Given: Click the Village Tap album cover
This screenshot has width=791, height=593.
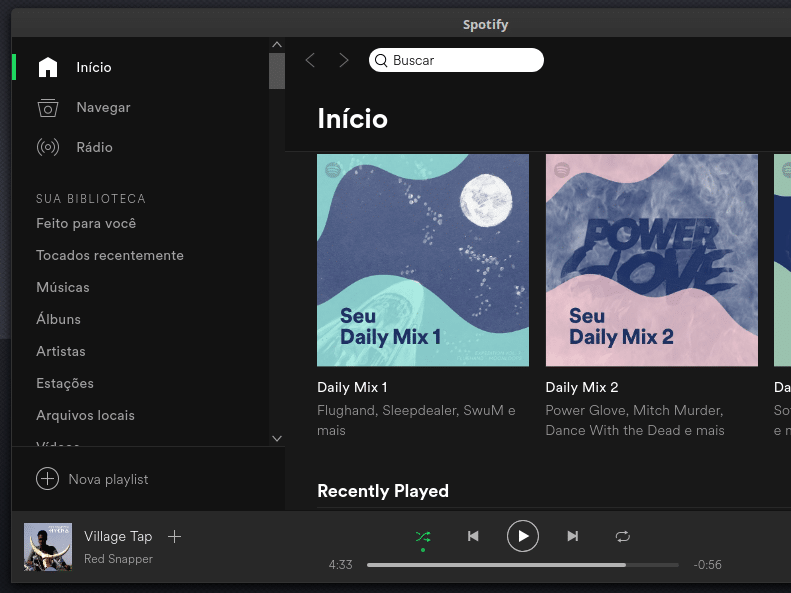Looking at the screenshot, I should 48,547.
